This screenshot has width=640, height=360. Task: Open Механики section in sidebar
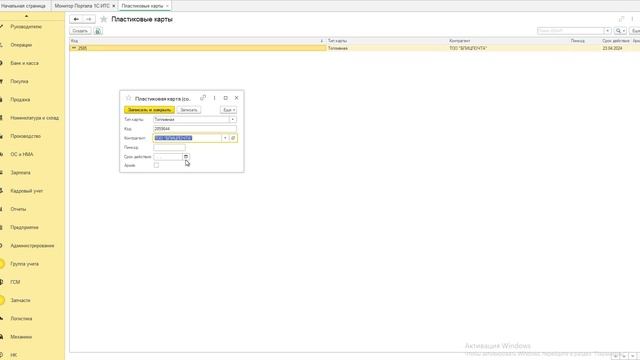pos(21,337)
